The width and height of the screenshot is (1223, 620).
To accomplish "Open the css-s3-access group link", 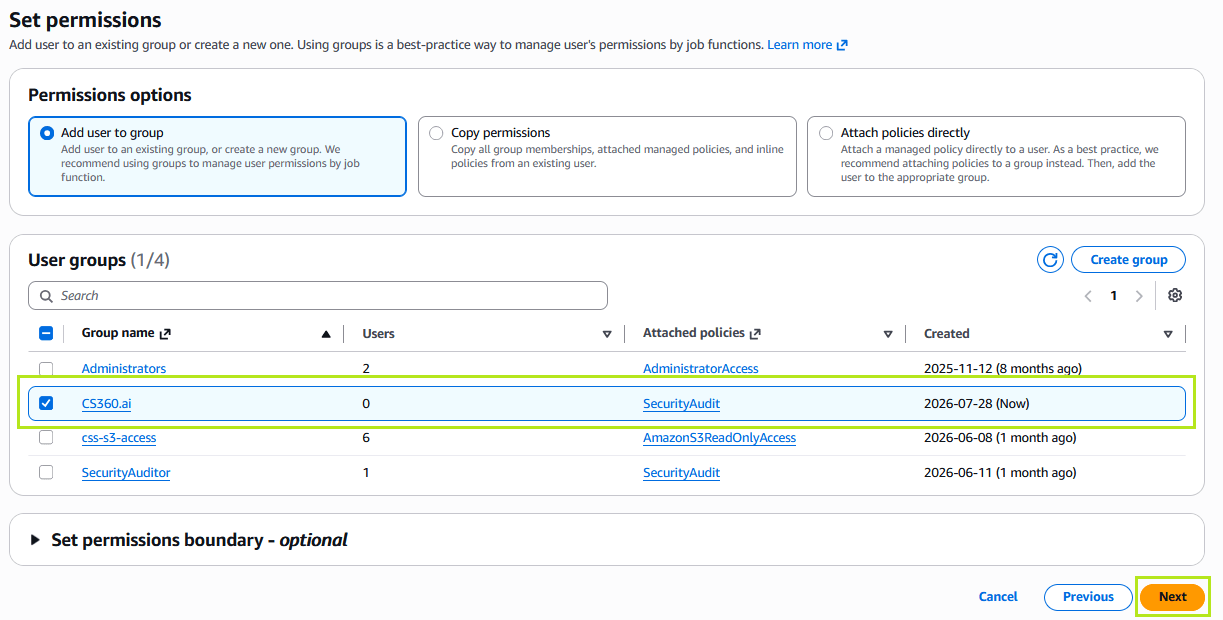I will 119,438.
